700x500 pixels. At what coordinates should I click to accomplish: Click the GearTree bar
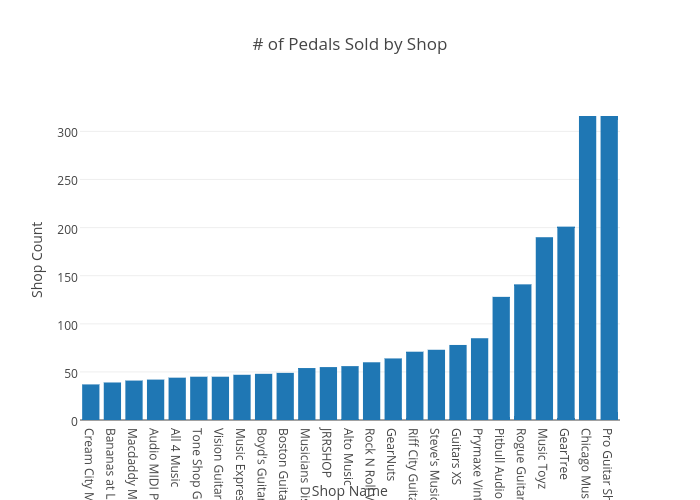pyautogui.click(x=566, y=323)
